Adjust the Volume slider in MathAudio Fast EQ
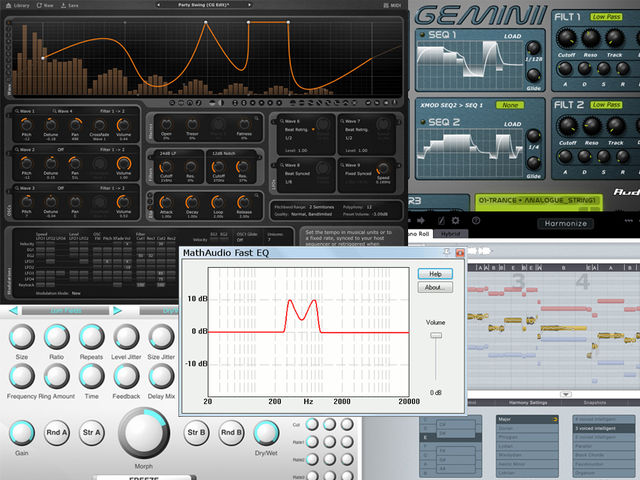 click(436, 335)
